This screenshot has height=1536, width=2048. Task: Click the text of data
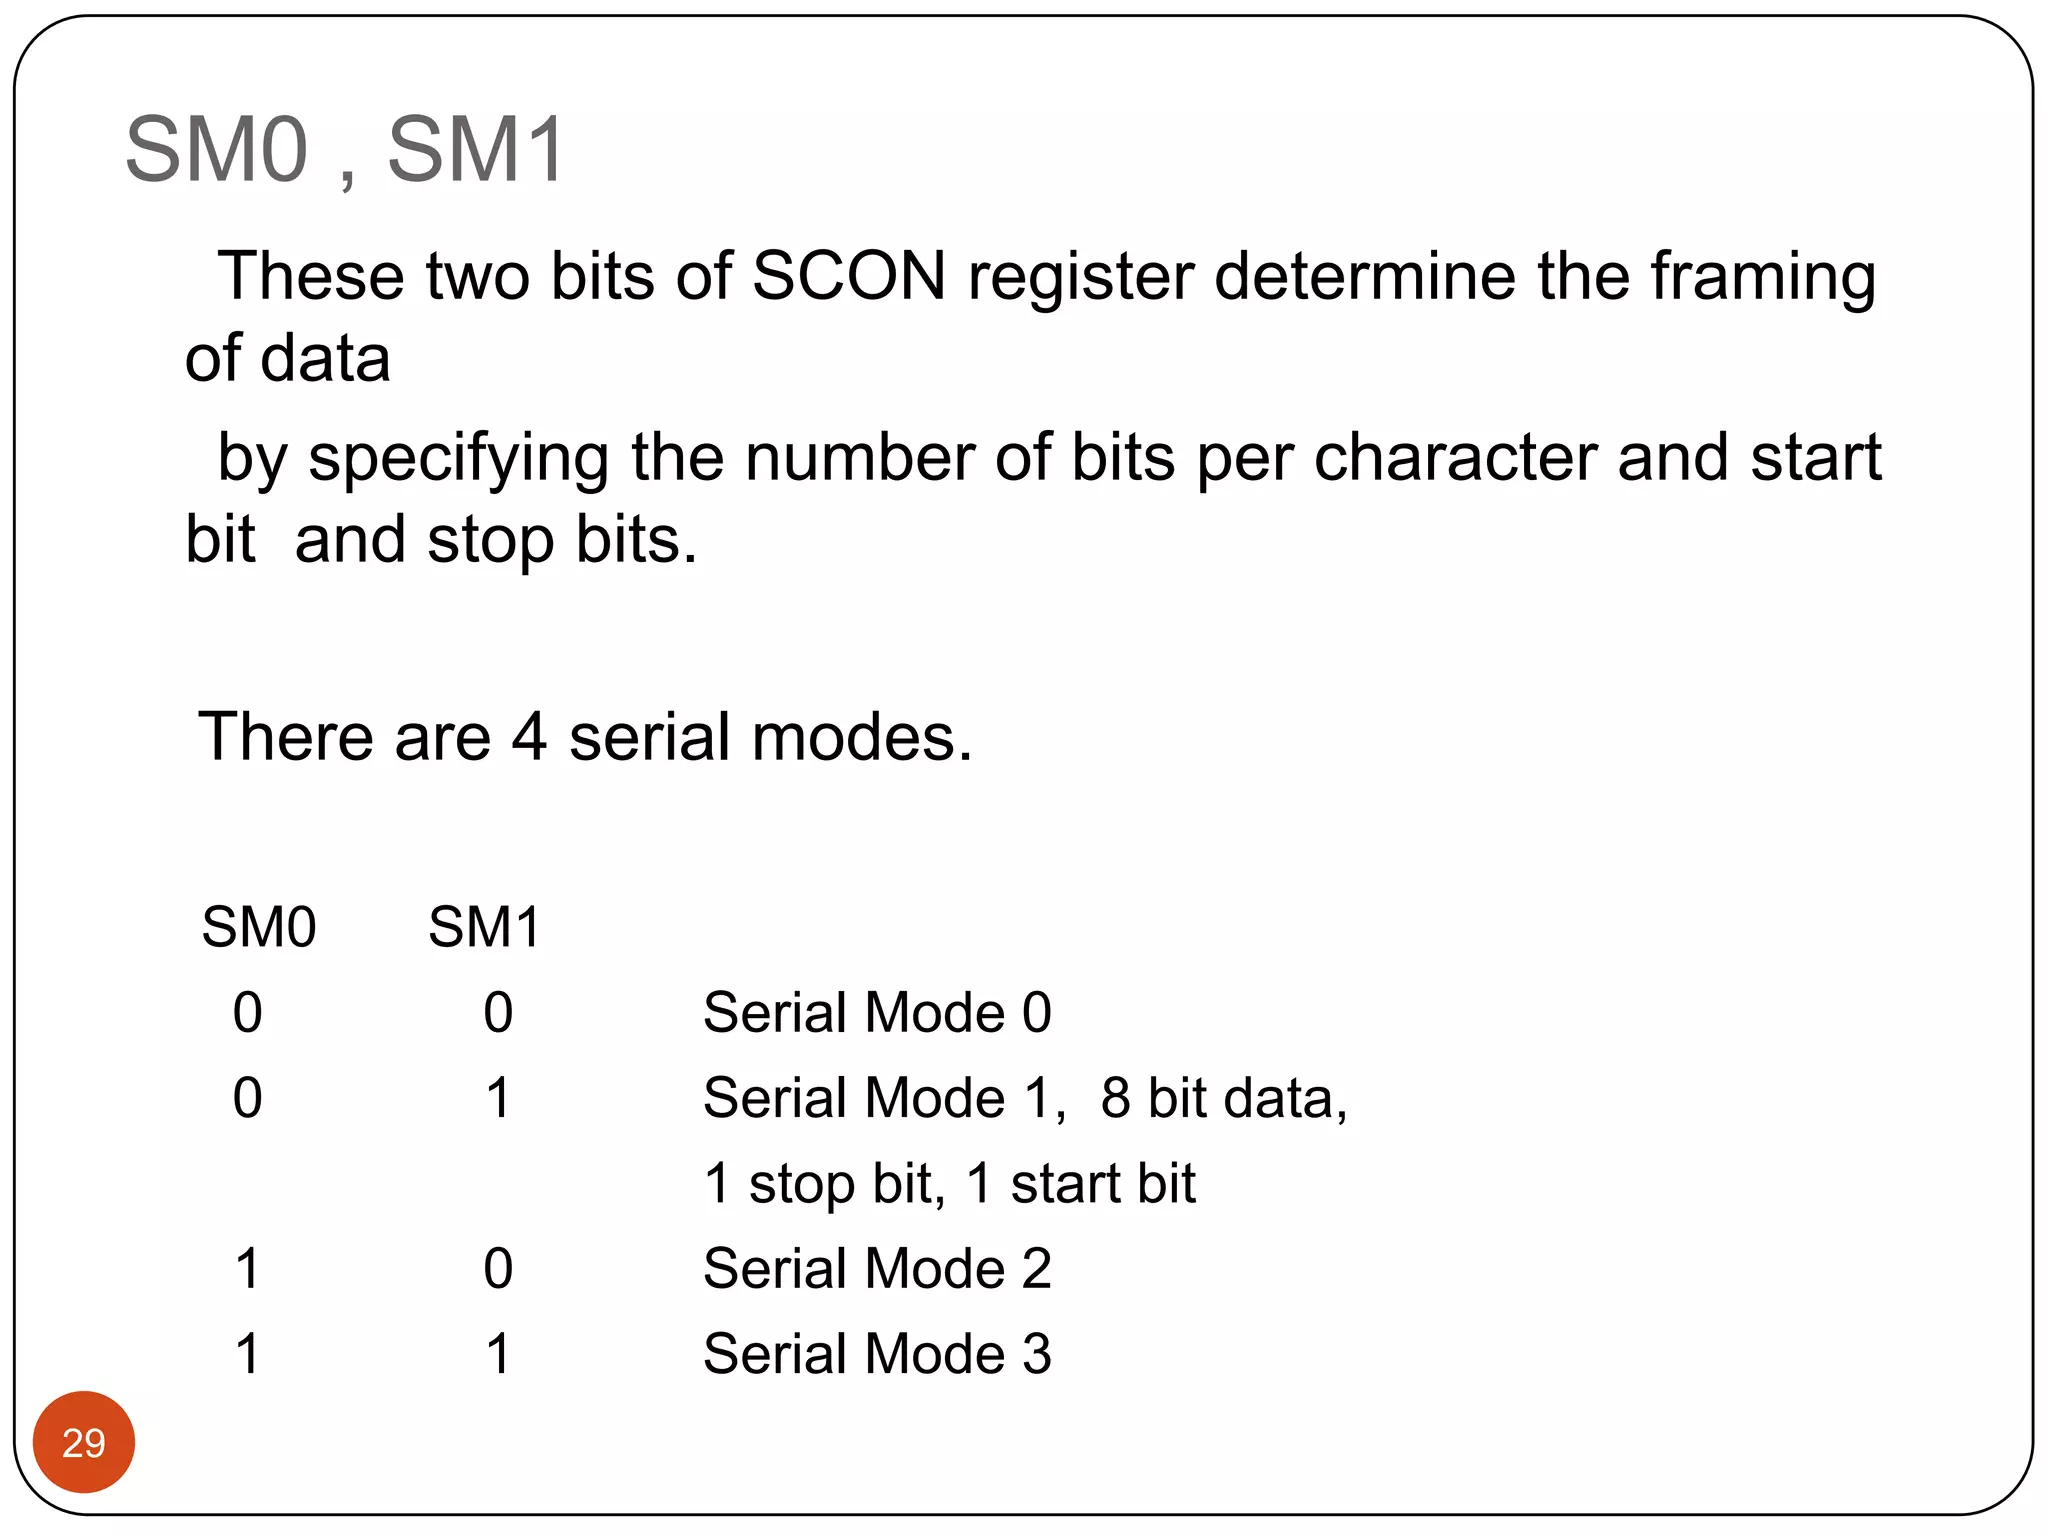coord(288,358)
